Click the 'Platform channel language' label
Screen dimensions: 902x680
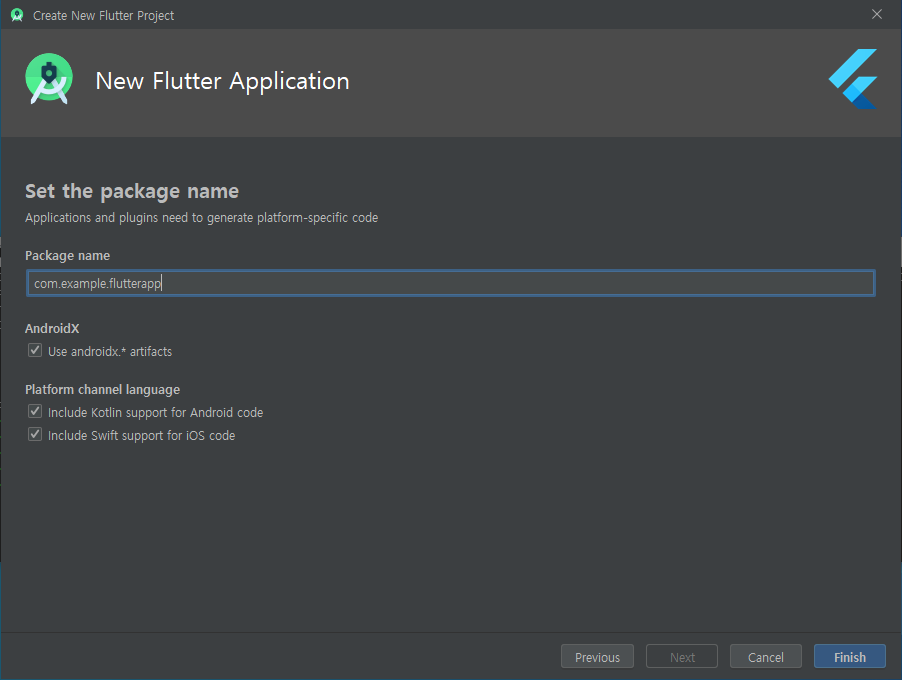tap(102, 389)
